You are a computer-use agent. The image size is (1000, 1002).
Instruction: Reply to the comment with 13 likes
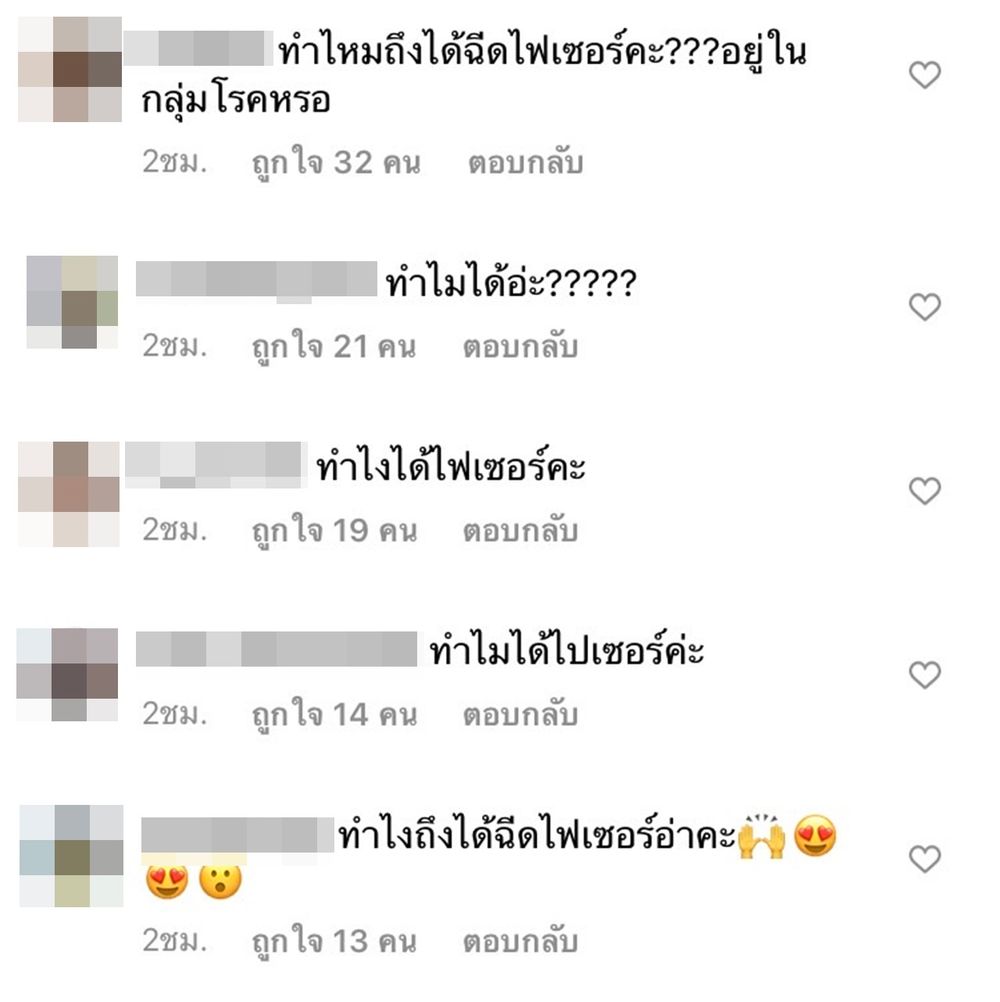click(x=520, y=941)
